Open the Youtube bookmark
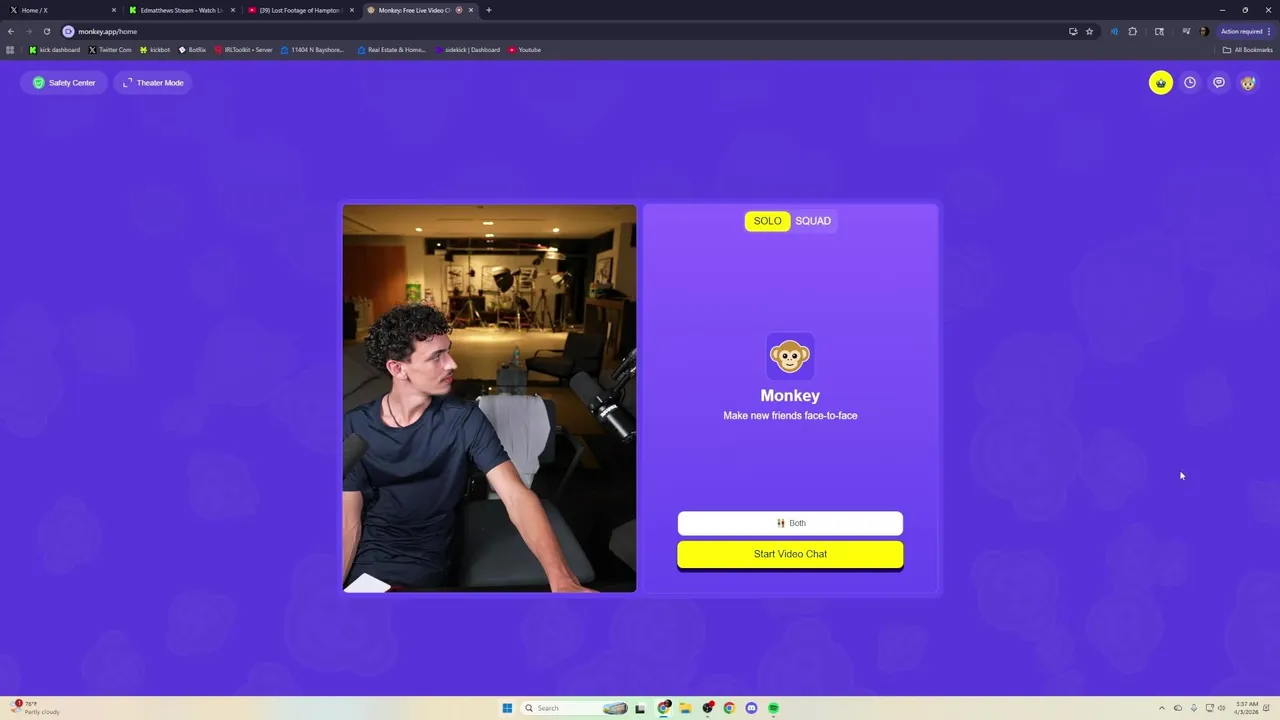1280x720 pixels. coord(525,50)
